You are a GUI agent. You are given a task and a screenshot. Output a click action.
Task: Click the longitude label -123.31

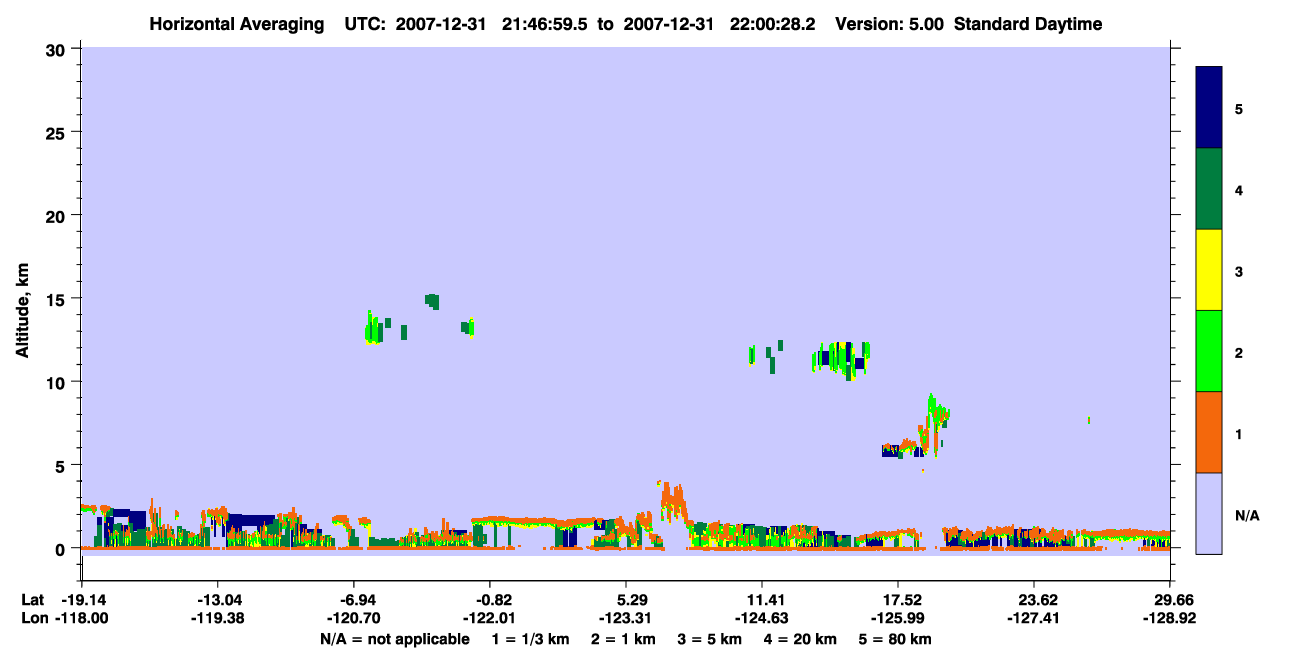tap(625, 619)
